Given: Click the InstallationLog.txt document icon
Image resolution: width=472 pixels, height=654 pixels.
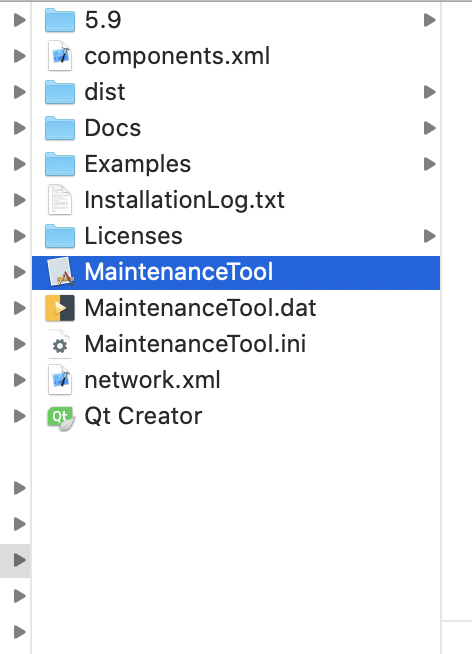Looking at the screenshot, I should (60, 200).
